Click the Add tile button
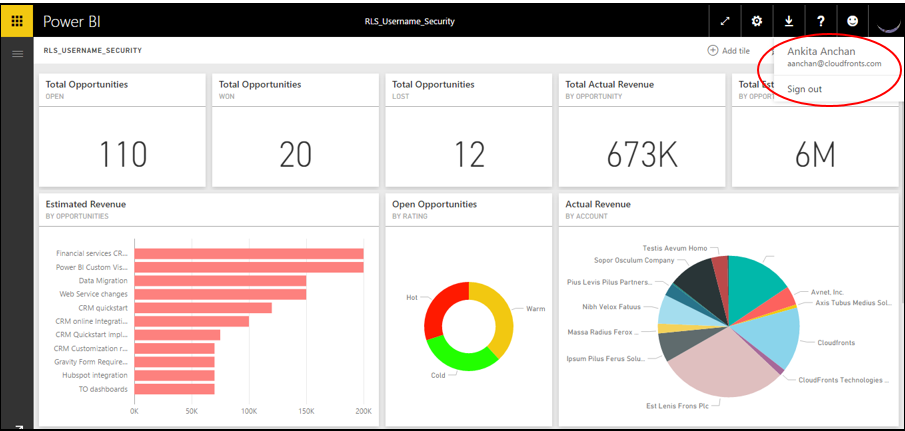 pos(728,51)
